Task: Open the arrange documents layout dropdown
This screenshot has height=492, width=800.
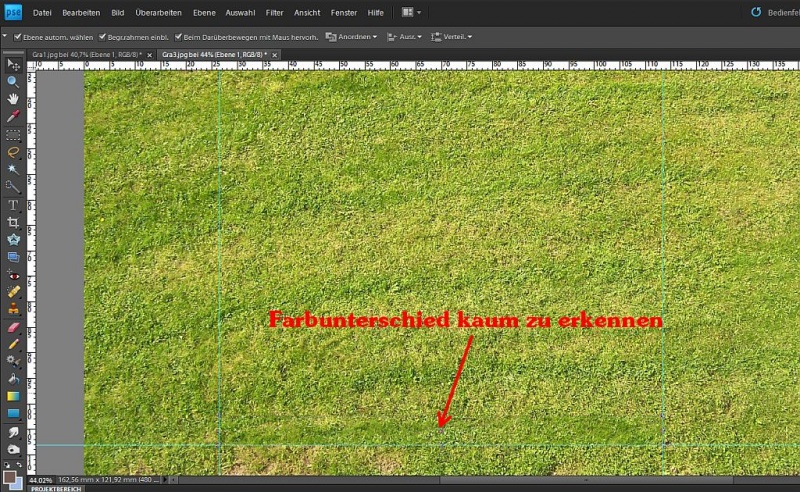Action: coord(411,12)
